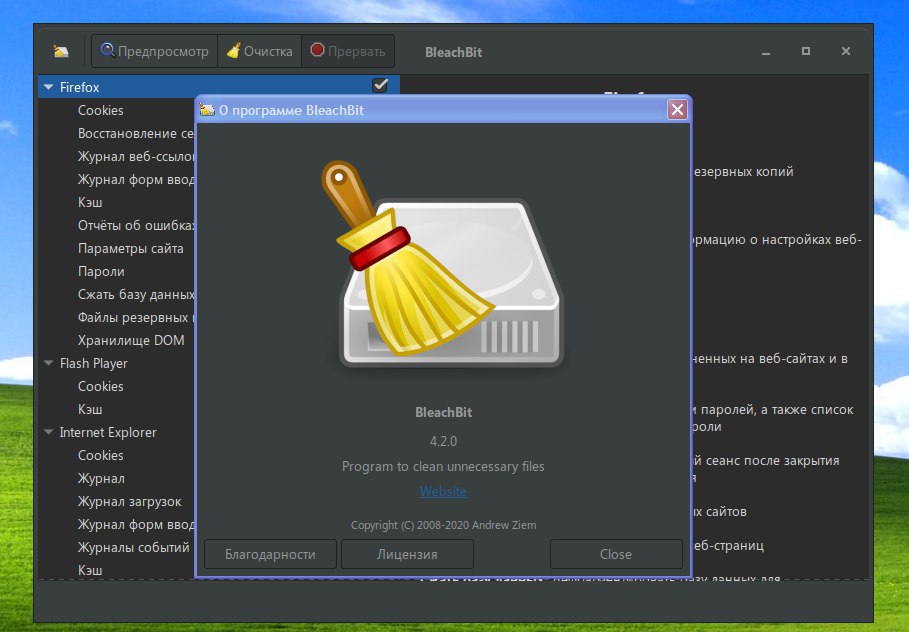Click the Close button in About dialog
Screen dimensions: 909x632
pos(616,554)
